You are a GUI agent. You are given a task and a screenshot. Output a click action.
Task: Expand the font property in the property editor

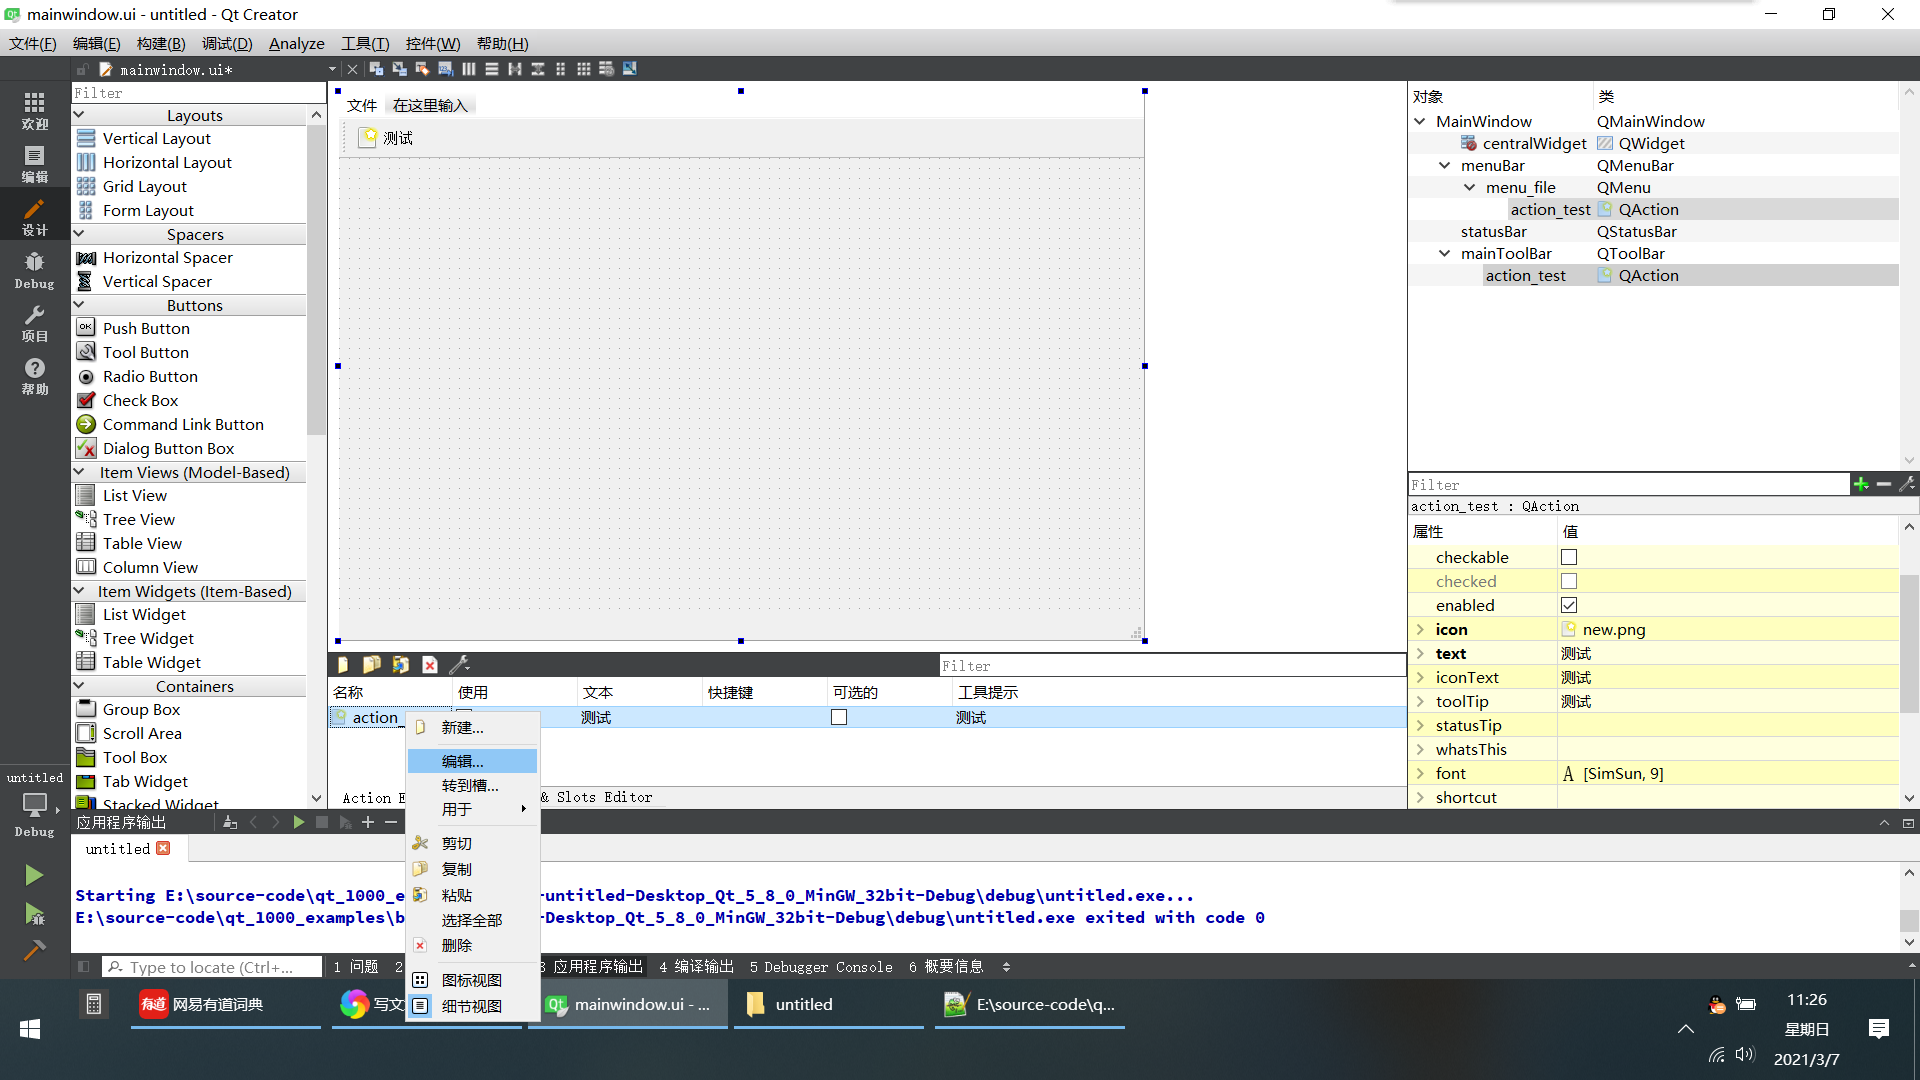click(x=1421, y=773)
